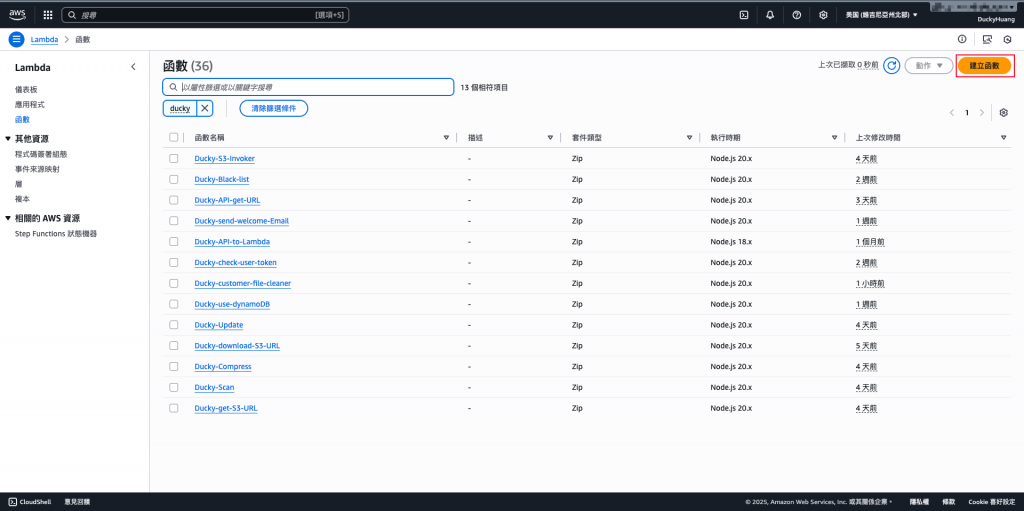Open 儀表板 in the sidebar
The width and height of the screenshot is (1024, 511).
[x=26, y=89]
